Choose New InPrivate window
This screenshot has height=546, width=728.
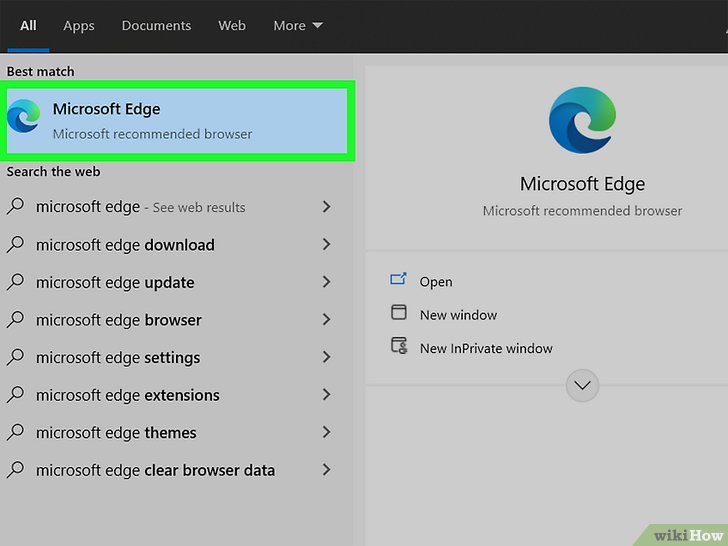[486, 348]
